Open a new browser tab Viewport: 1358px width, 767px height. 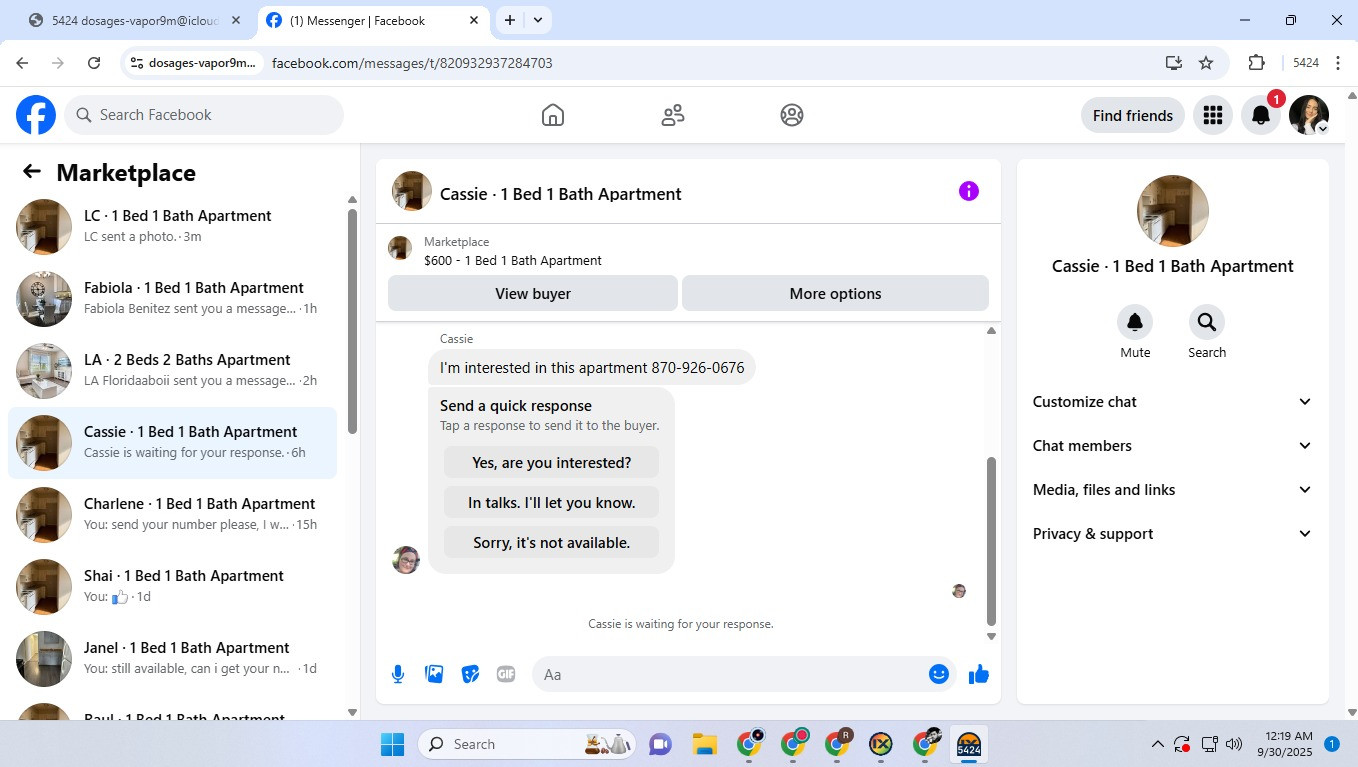[x=510, y=20]
